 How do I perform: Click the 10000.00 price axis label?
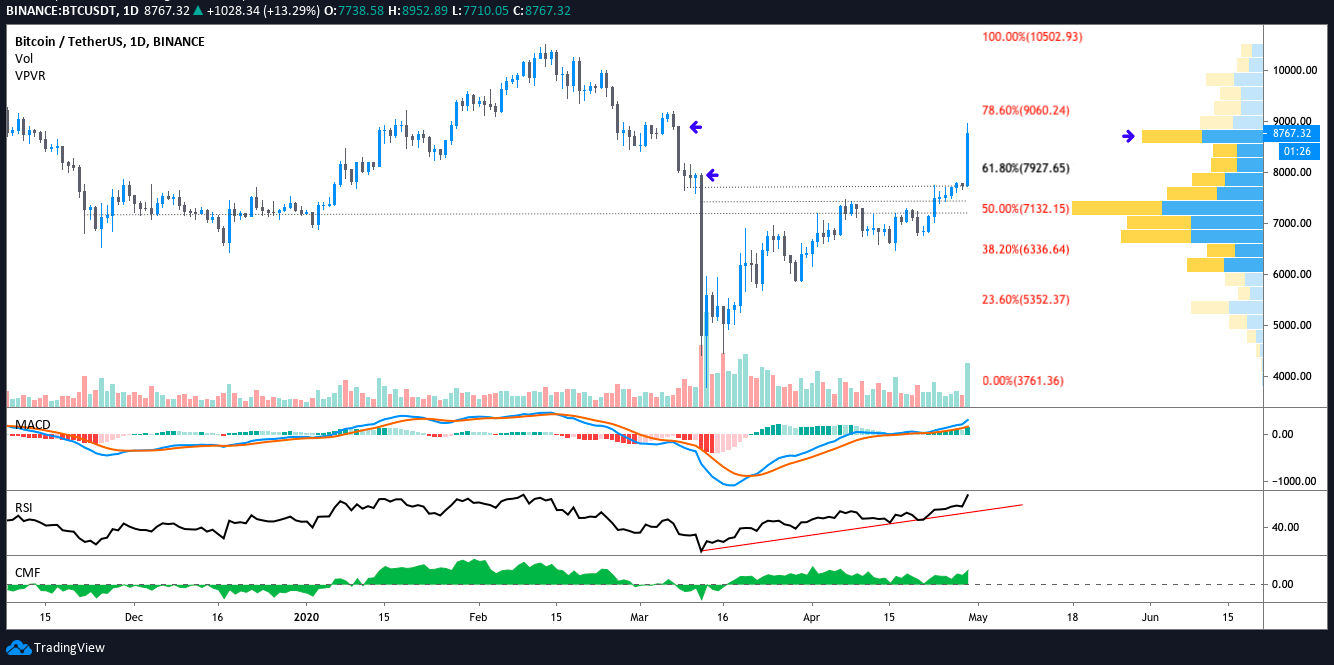[1293, 71]
